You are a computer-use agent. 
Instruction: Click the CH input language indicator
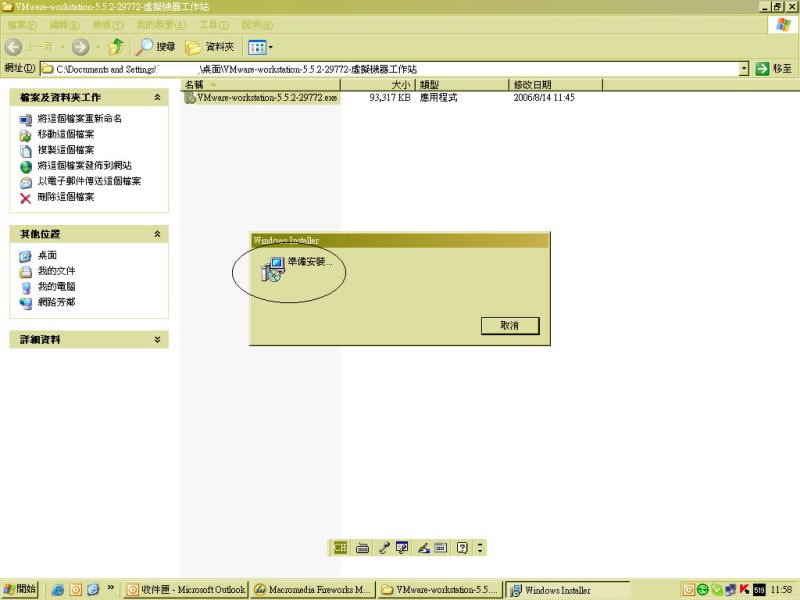[x=340, y=547]
